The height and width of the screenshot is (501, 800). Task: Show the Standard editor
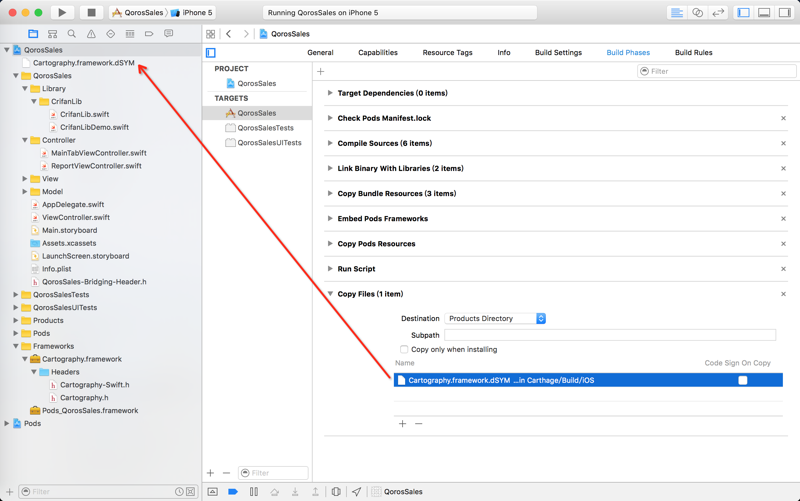pyautogui.click(x=677, y=13)
